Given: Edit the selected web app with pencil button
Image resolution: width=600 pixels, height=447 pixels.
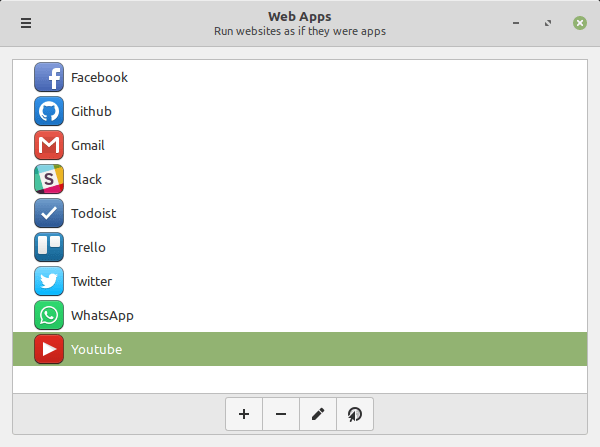Looking at the screenshot, I should point(318,414).
